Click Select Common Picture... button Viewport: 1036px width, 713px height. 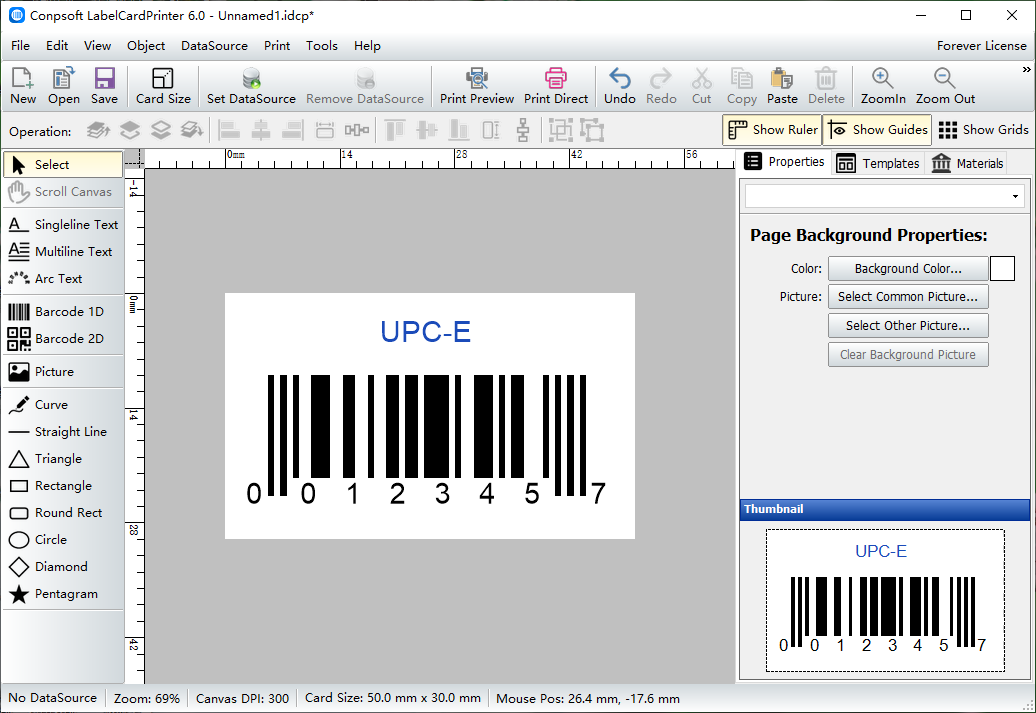908,297
